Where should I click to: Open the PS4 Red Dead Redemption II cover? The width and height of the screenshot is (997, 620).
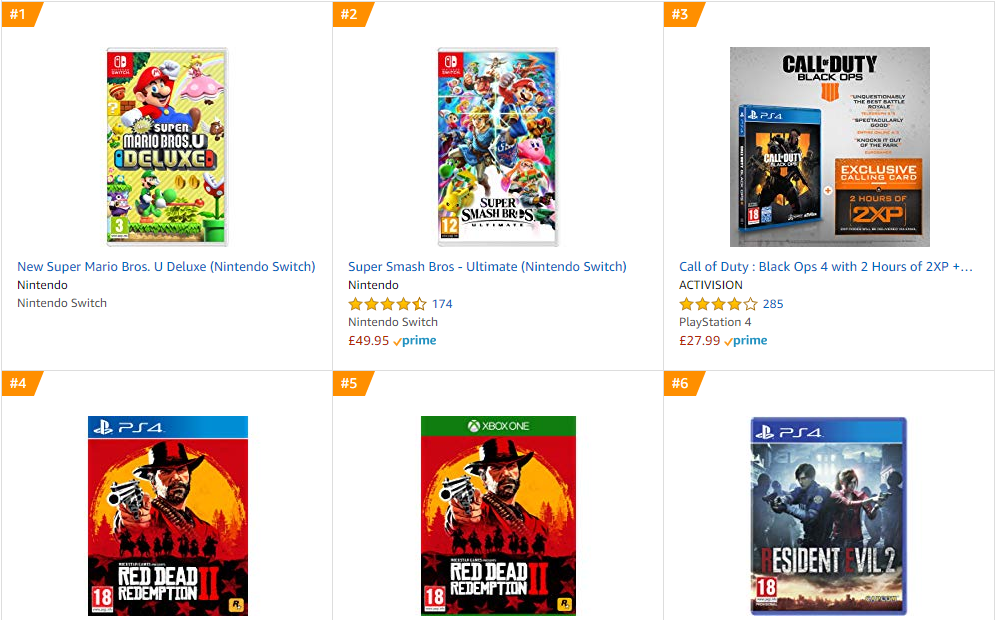pyautogui.click(x=168, y=516)
